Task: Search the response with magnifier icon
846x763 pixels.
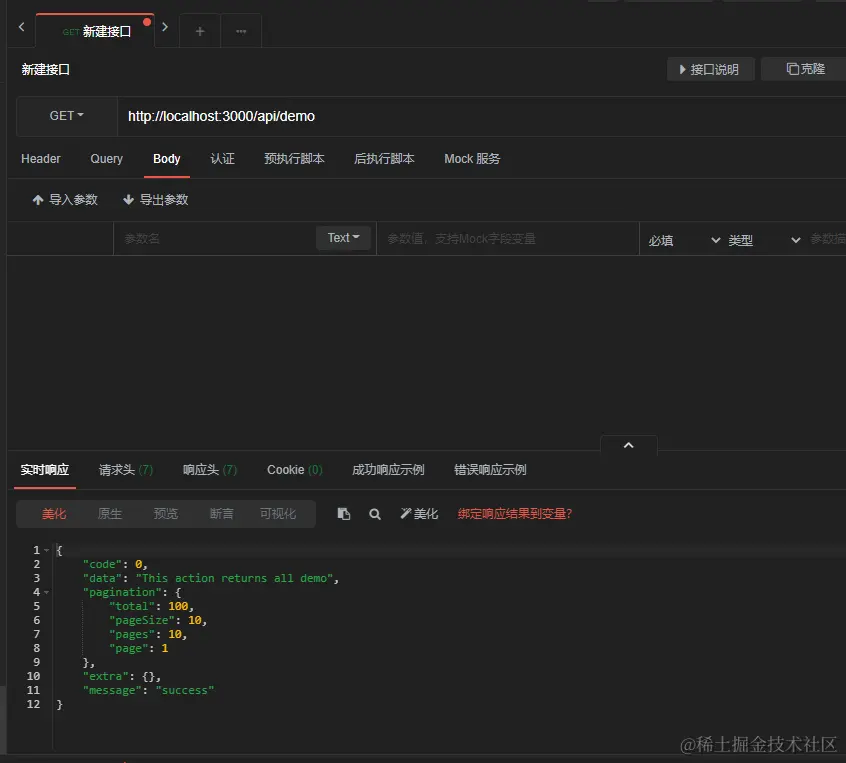Action: coord(374,514)
